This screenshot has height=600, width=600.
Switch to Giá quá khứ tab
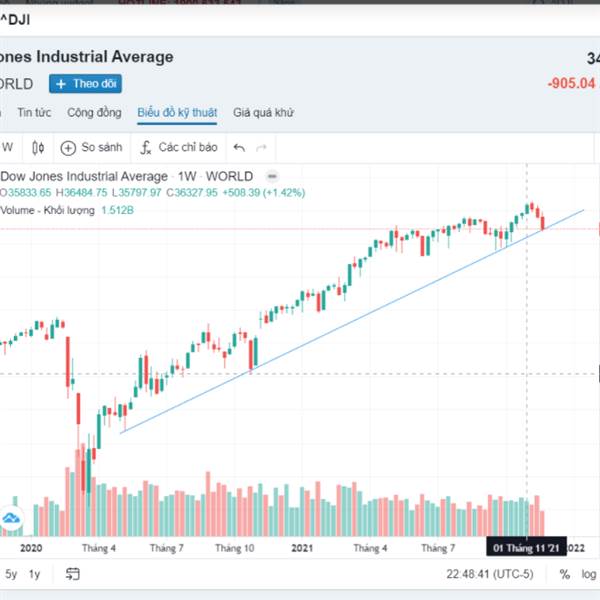[x=263, y=112]
